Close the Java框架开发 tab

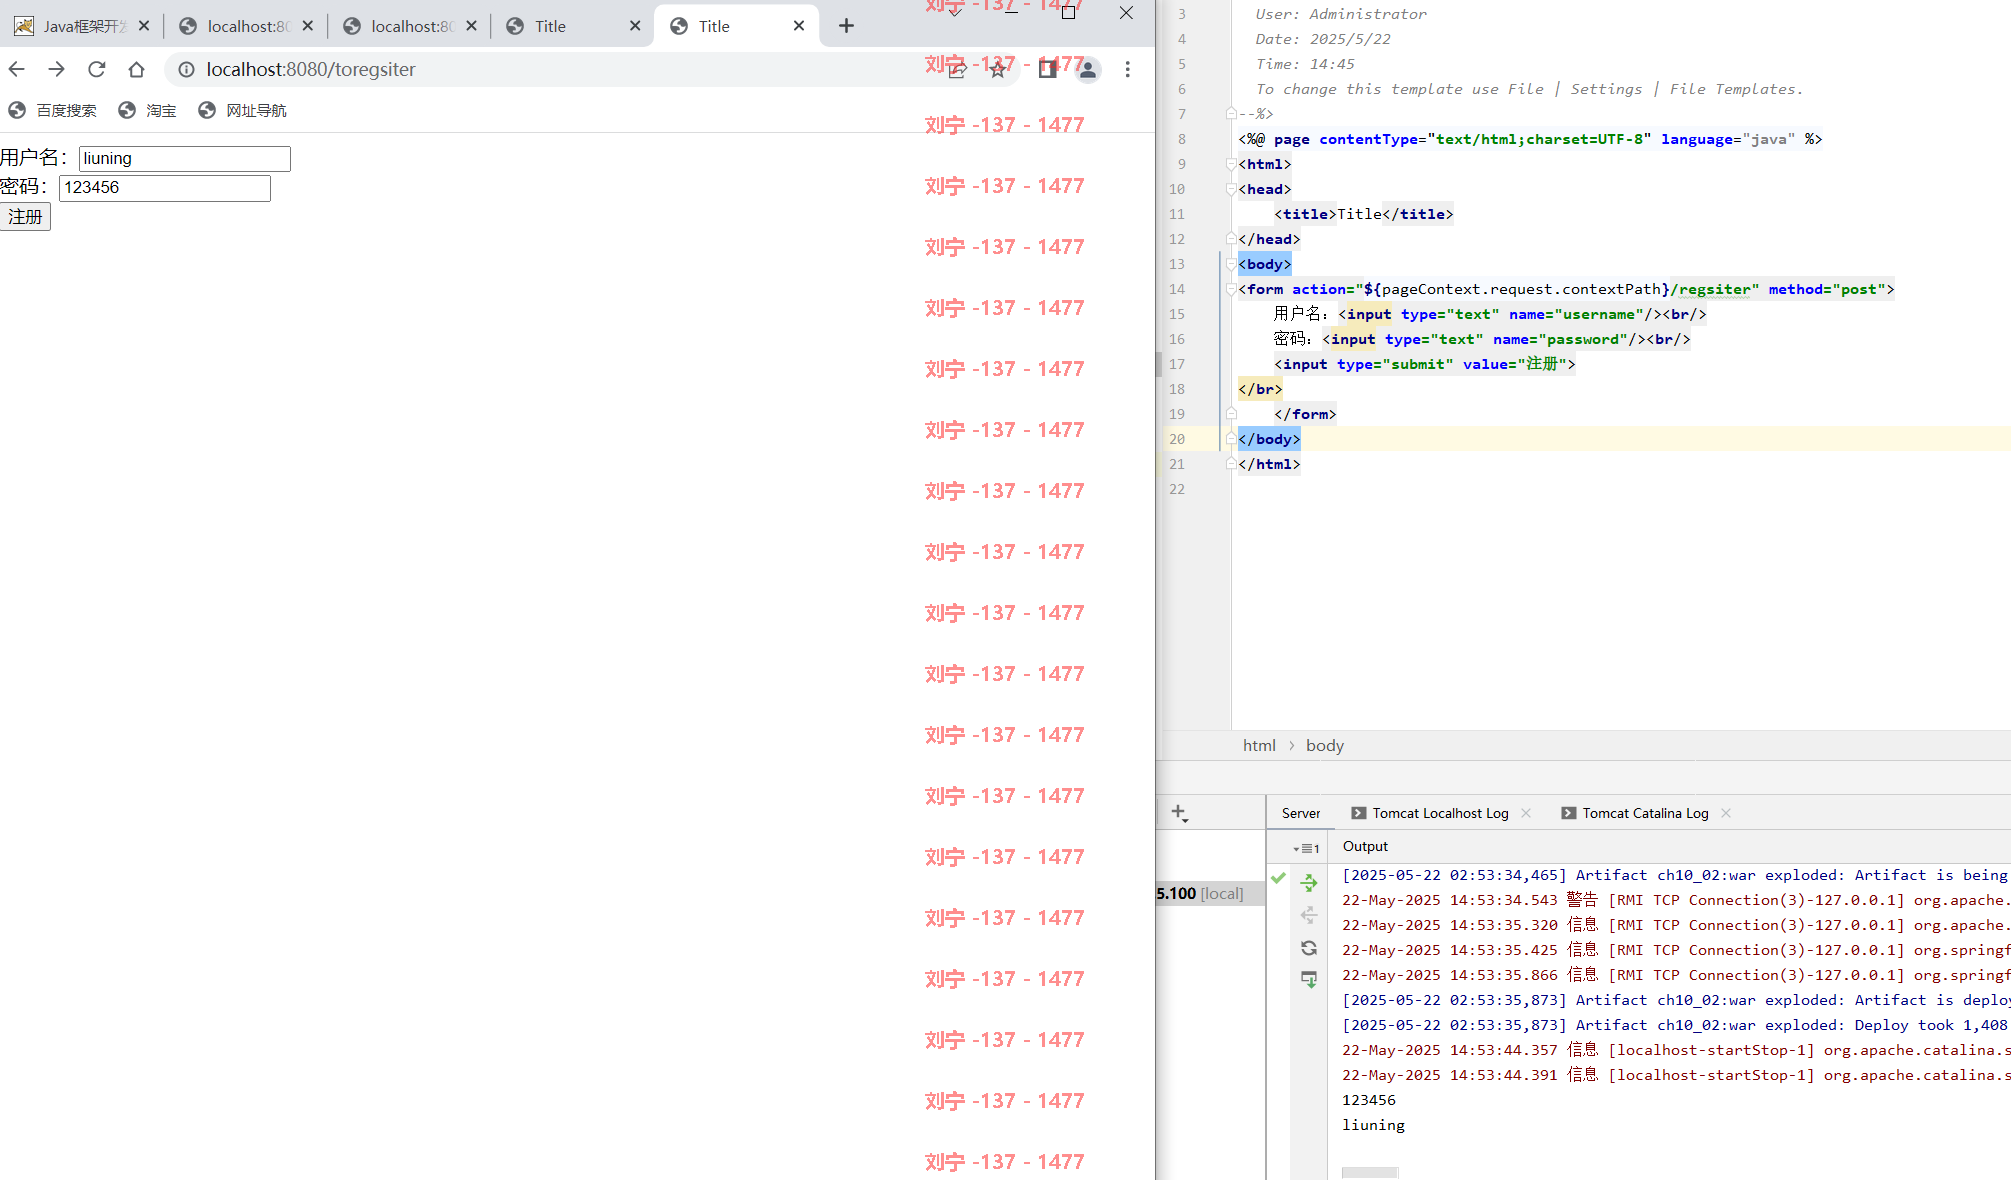point(144,26)
